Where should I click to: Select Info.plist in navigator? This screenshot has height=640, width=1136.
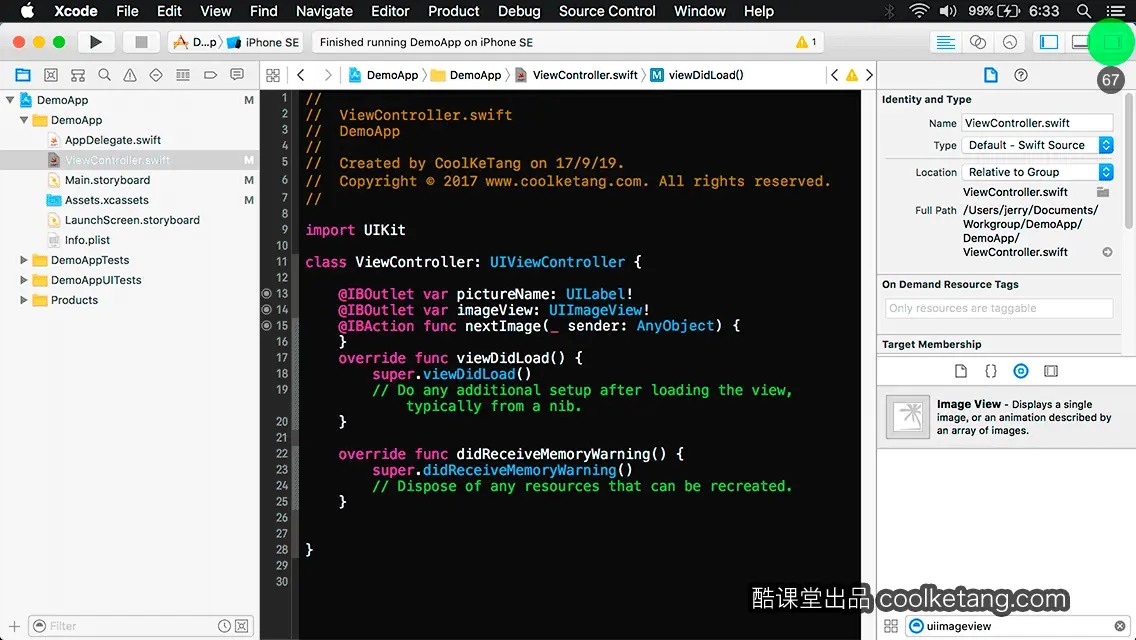(x=87, y=240)
